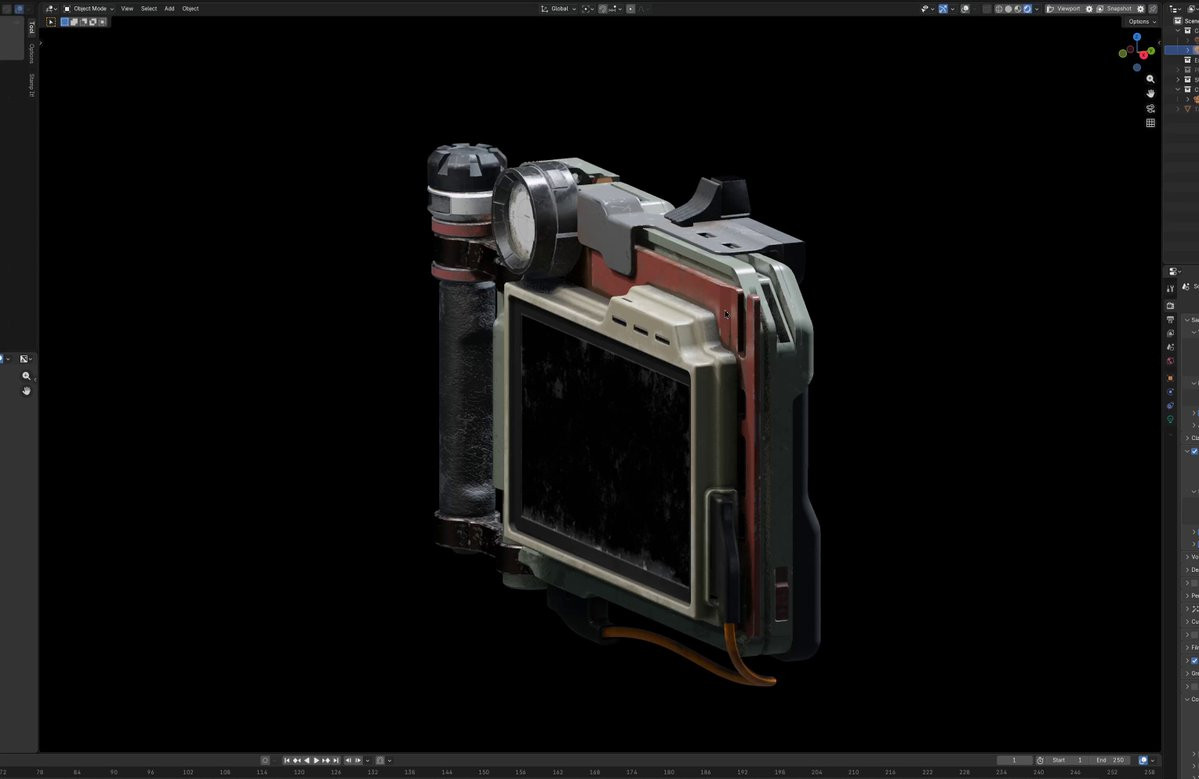Toggle viewport overlays
The width and height of the screenshot is (1199, 779).
coord(965,8)
